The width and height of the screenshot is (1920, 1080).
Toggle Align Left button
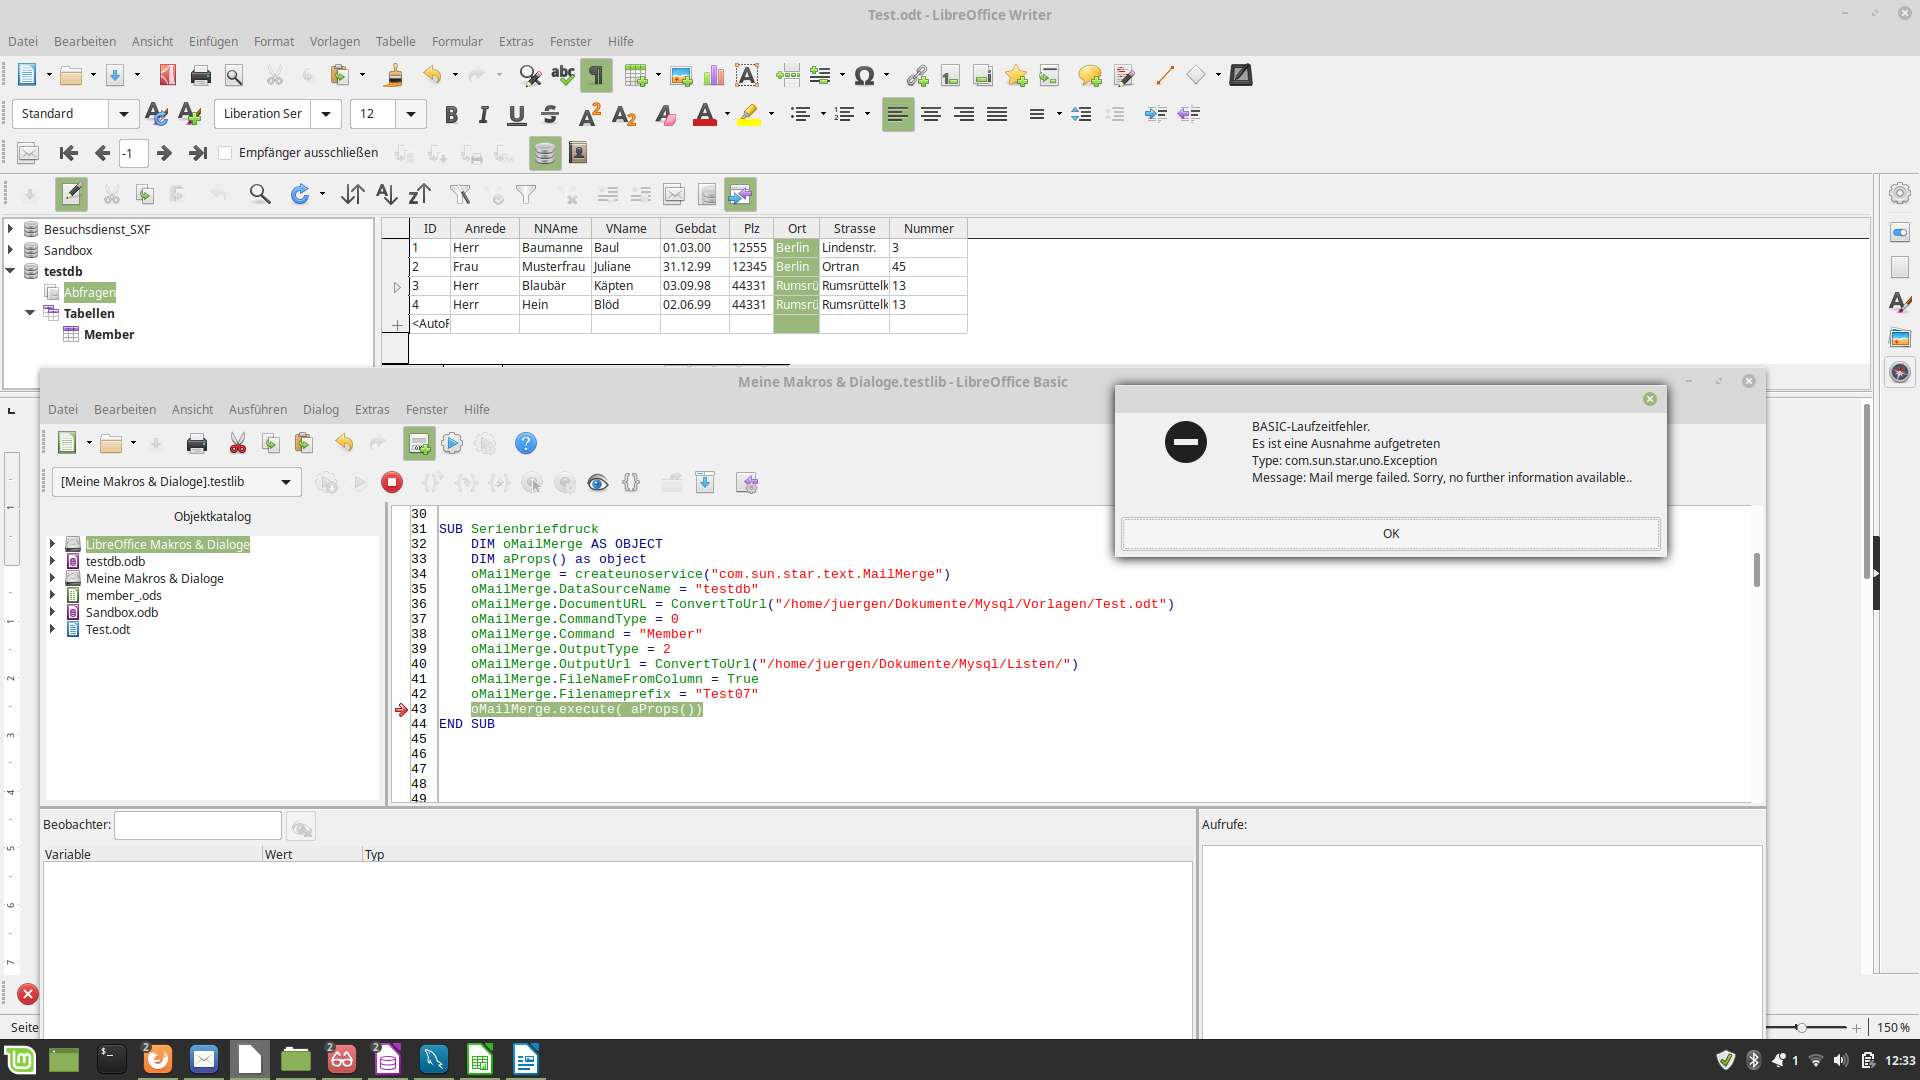(898, 114)
